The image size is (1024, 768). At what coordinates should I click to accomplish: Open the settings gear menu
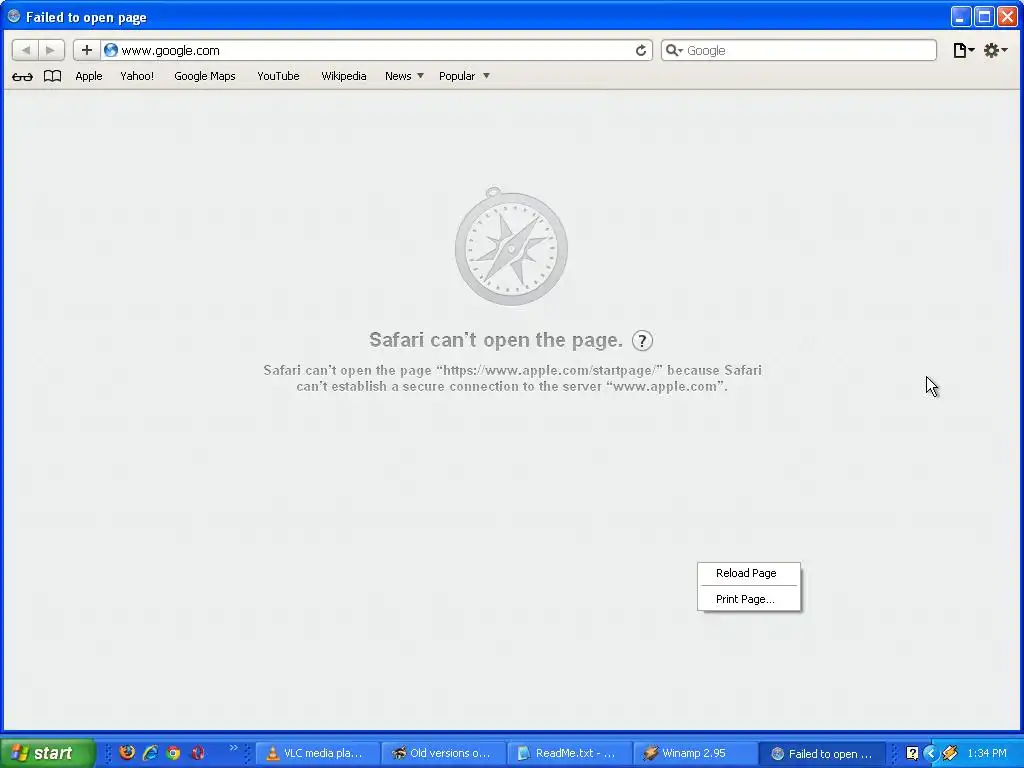pyautogui.click(x=995, y=50)
